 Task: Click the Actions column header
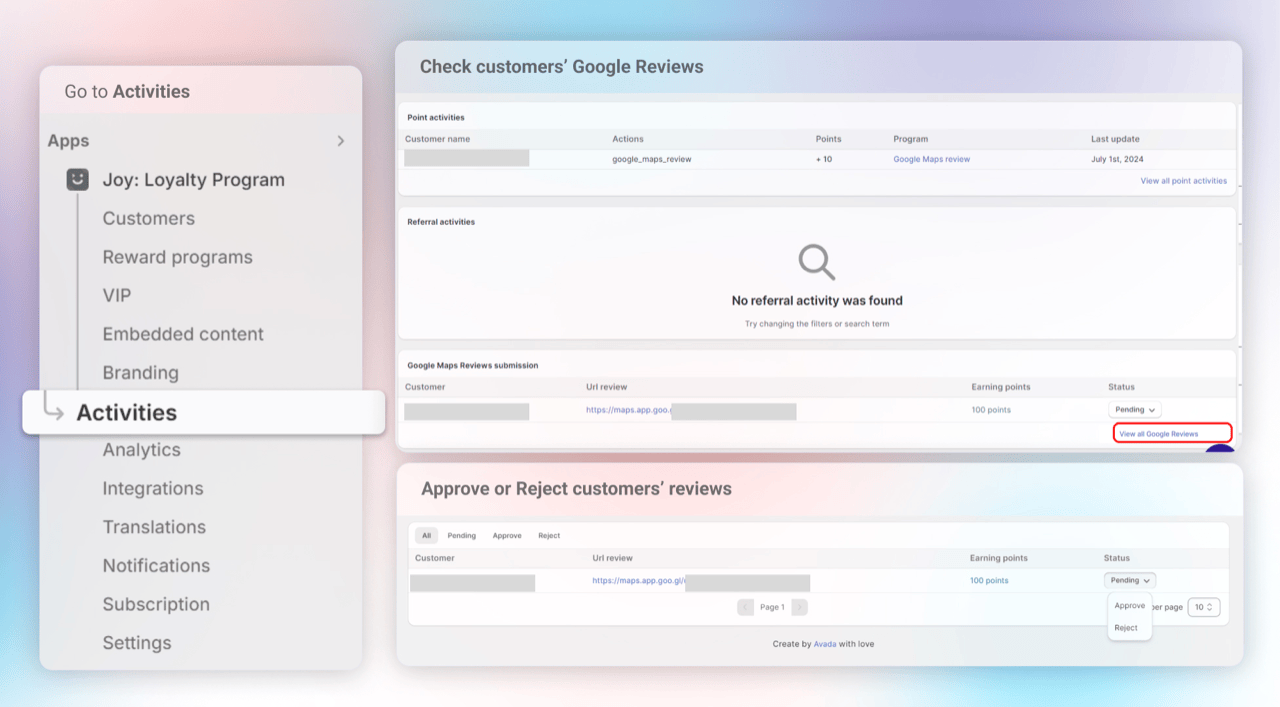coord(628,139)
